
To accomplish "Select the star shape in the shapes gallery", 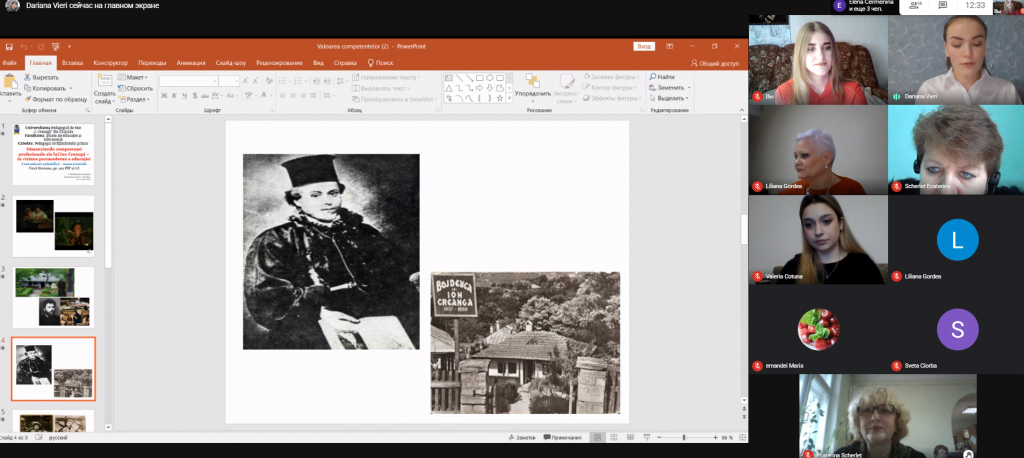I will pyautogui.click(x=500, y=98).
